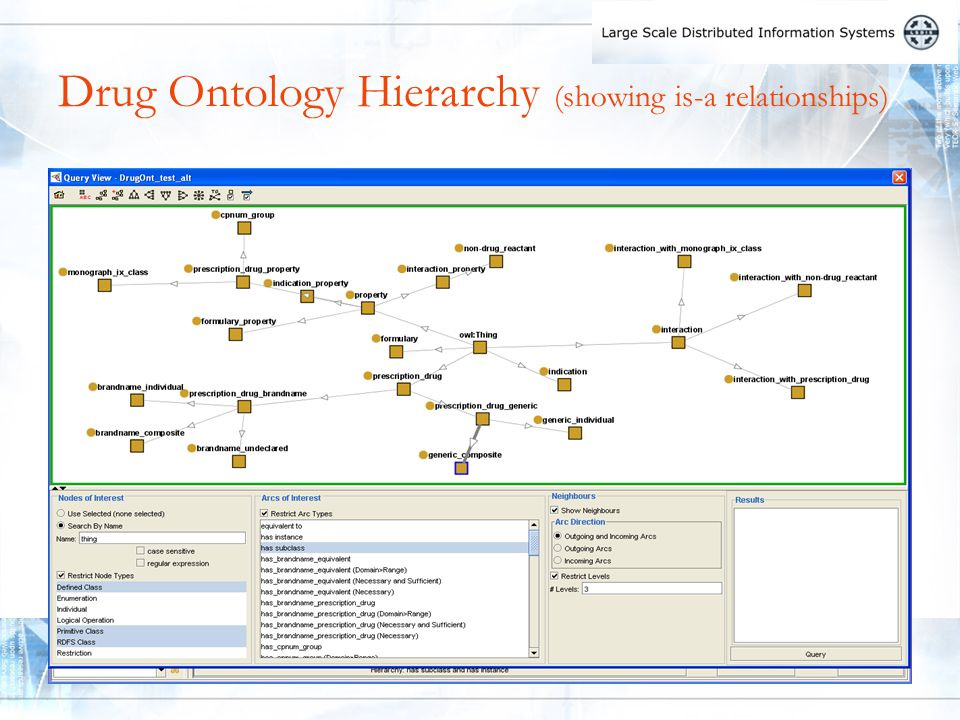This screenshot has width=960, height=720.
Task: Select Outgoing and Incoming Arcs radio
Action: coord(558,536)
